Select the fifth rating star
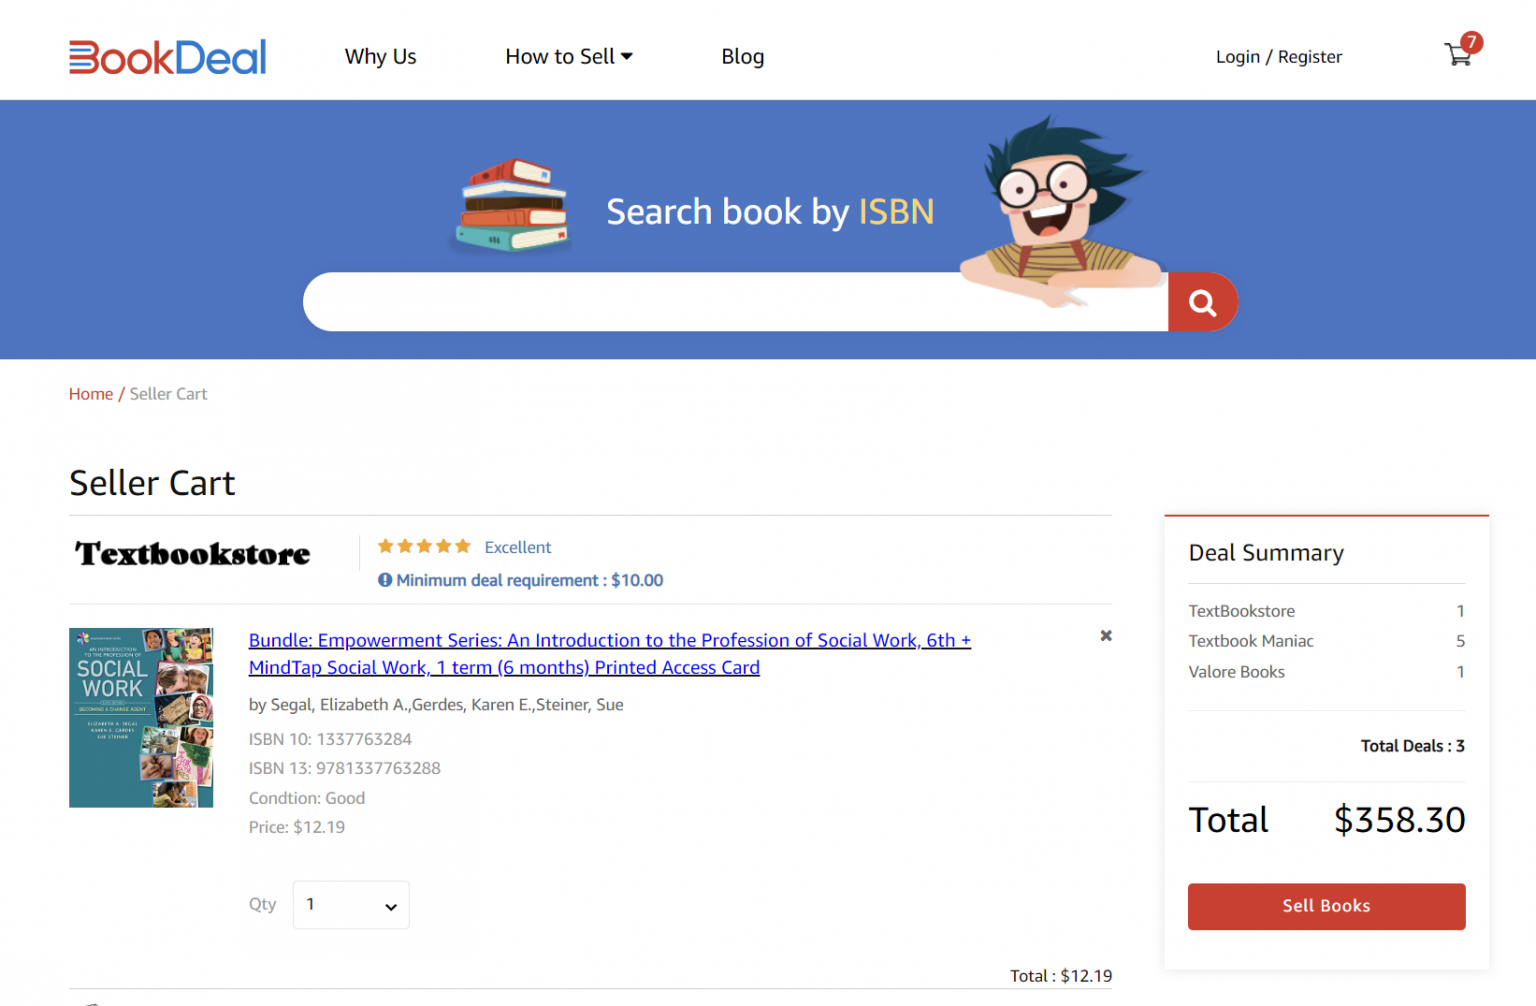The image size is (1536, 1006). coord(462,546)
